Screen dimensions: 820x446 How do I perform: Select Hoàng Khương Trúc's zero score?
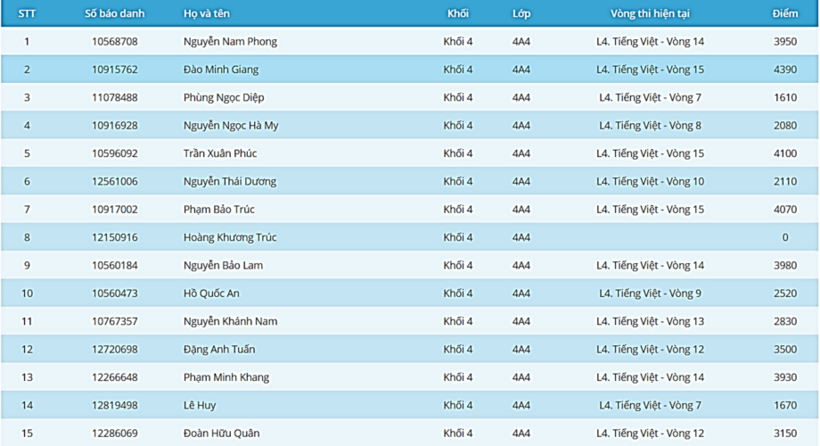pos(785,238)
